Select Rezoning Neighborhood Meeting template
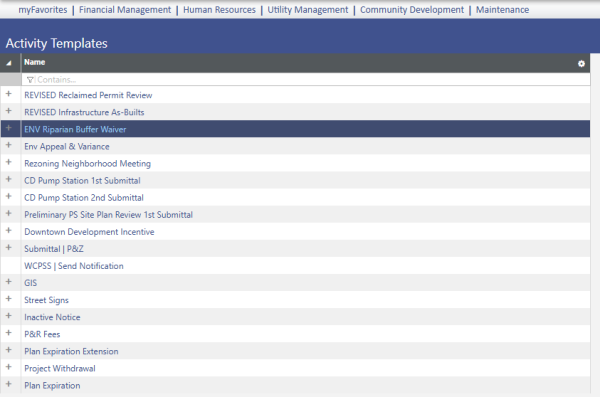The width and height of the screenshot is (600, 397). [87, 164]
